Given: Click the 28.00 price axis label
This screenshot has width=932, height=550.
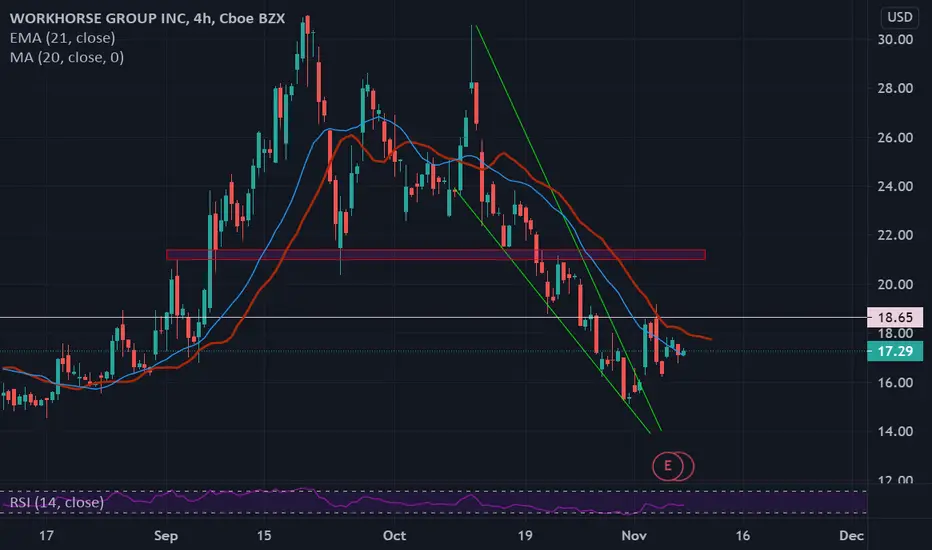Looking at the screenshot, I should [895, 89].
